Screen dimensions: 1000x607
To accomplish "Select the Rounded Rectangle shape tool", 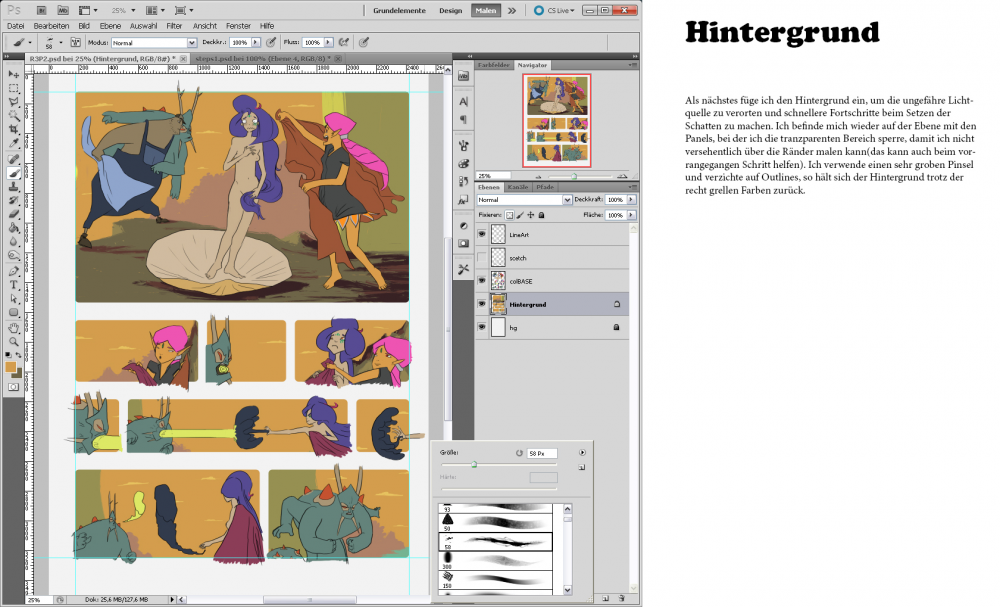I will click(13, 312).
